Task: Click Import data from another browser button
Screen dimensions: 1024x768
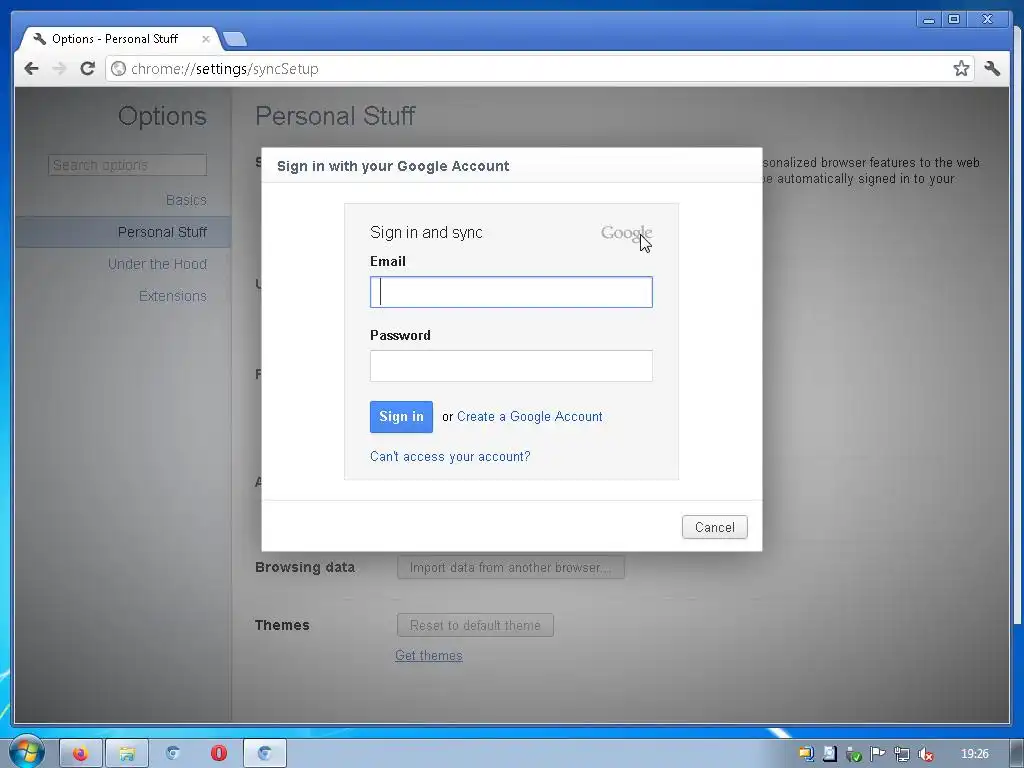Action: [x=511, y=568]
